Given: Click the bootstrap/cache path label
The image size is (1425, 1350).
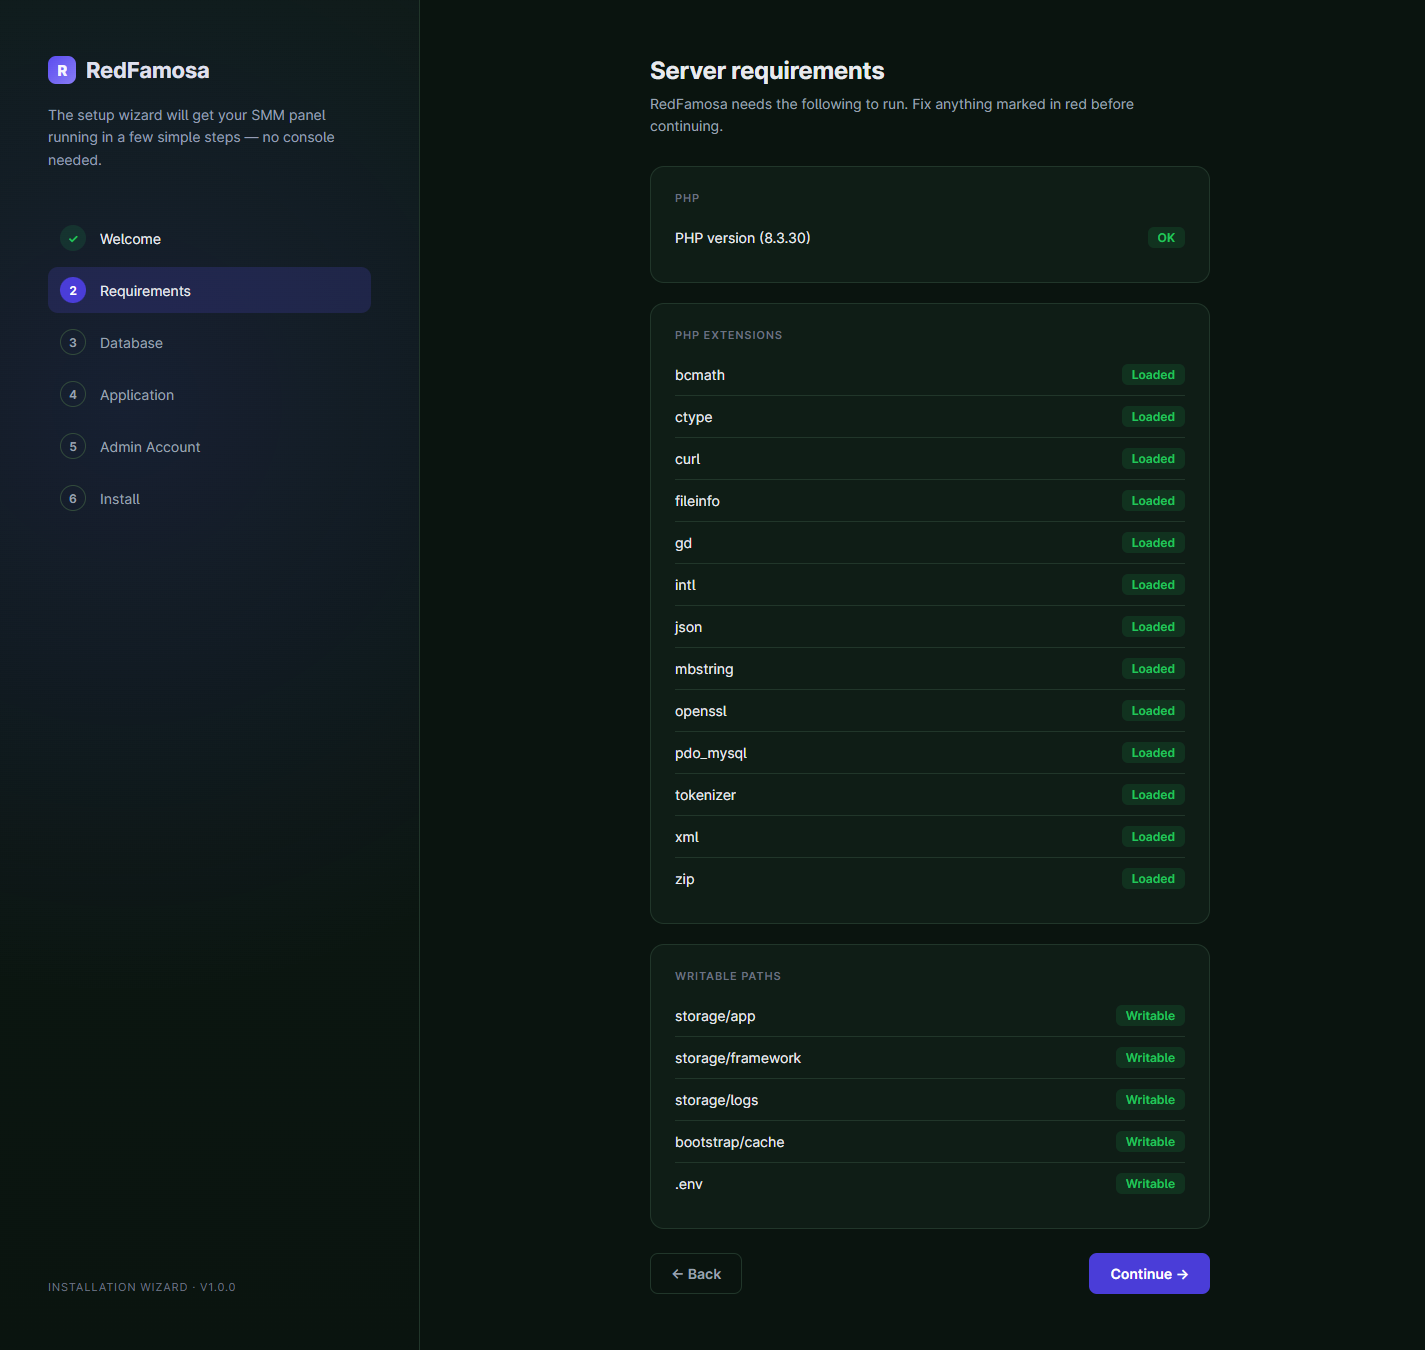Looking at the screenshot, I should (729, 1142).
